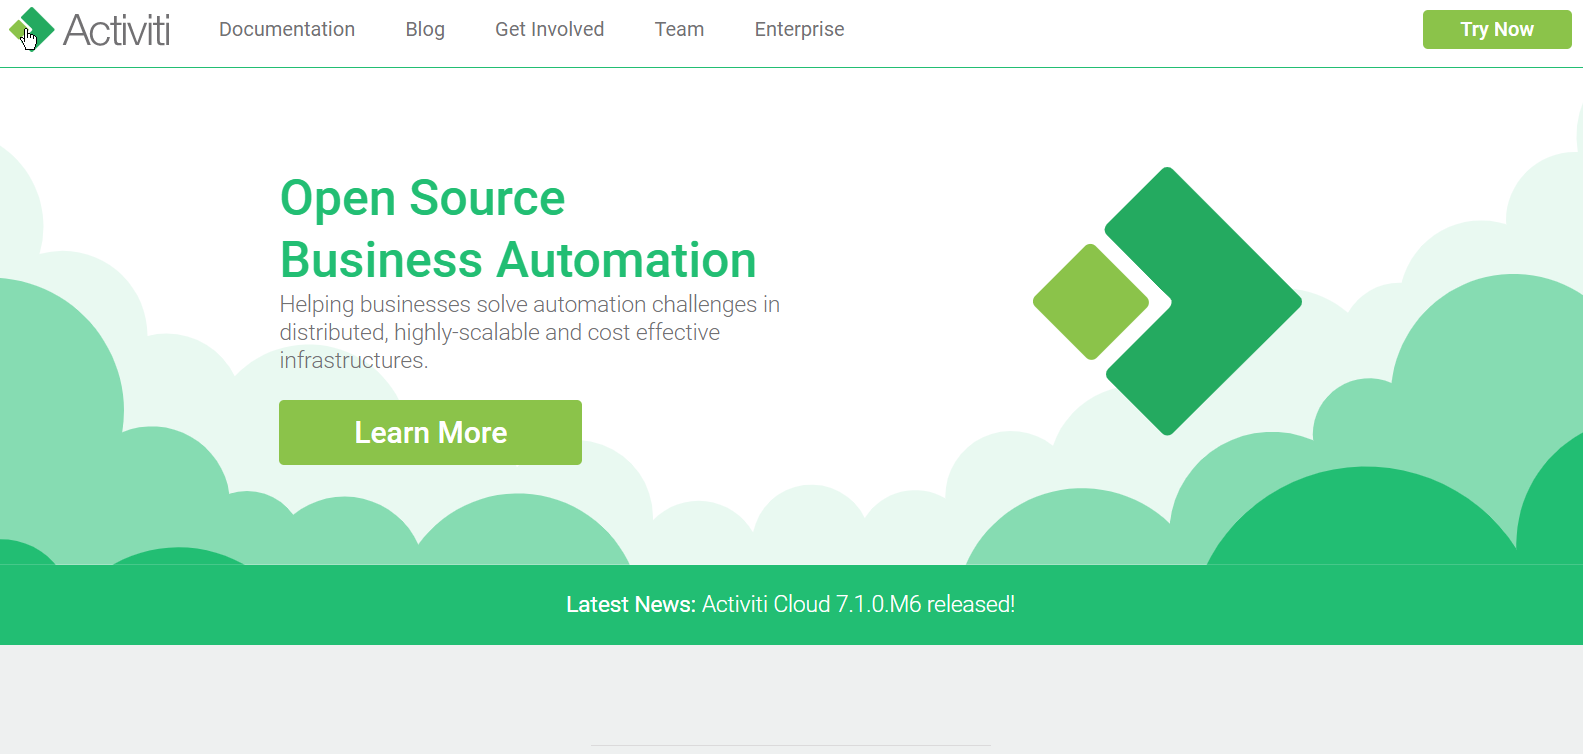Visit the Team page
This screenshot has width=1583, height=754.
679,30
